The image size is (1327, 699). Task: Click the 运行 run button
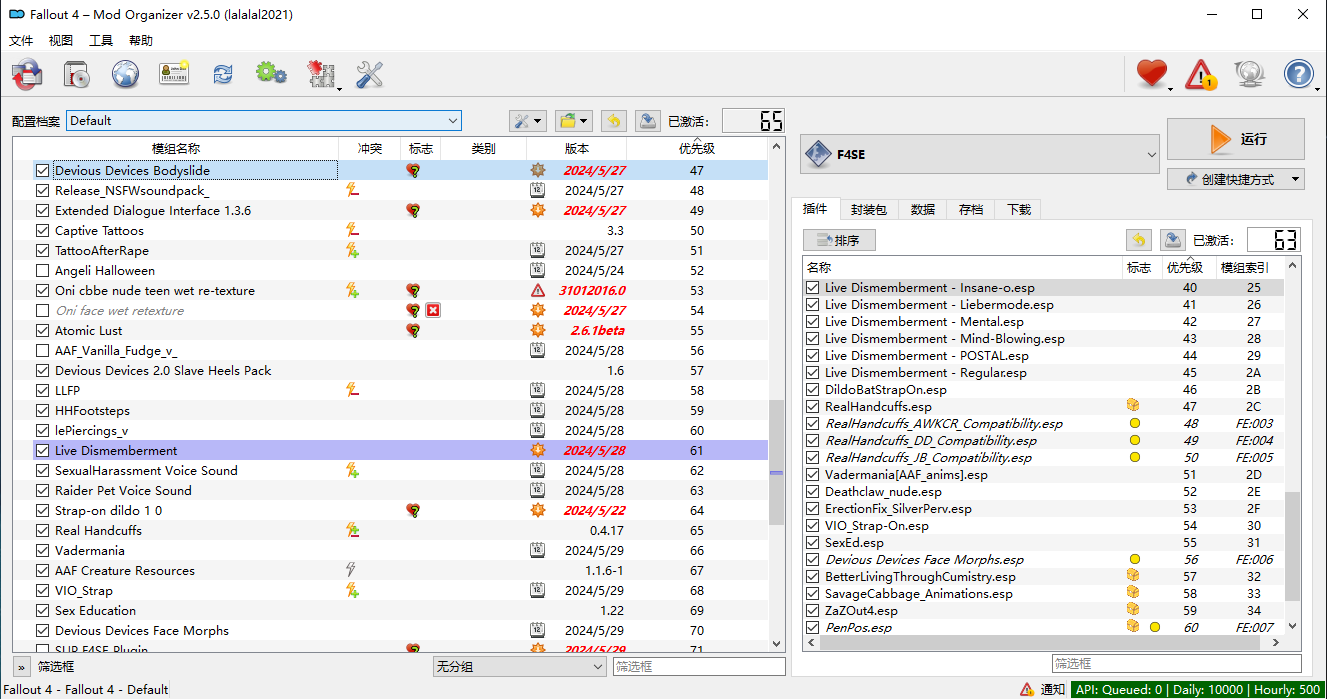(x=1236, y=139)
